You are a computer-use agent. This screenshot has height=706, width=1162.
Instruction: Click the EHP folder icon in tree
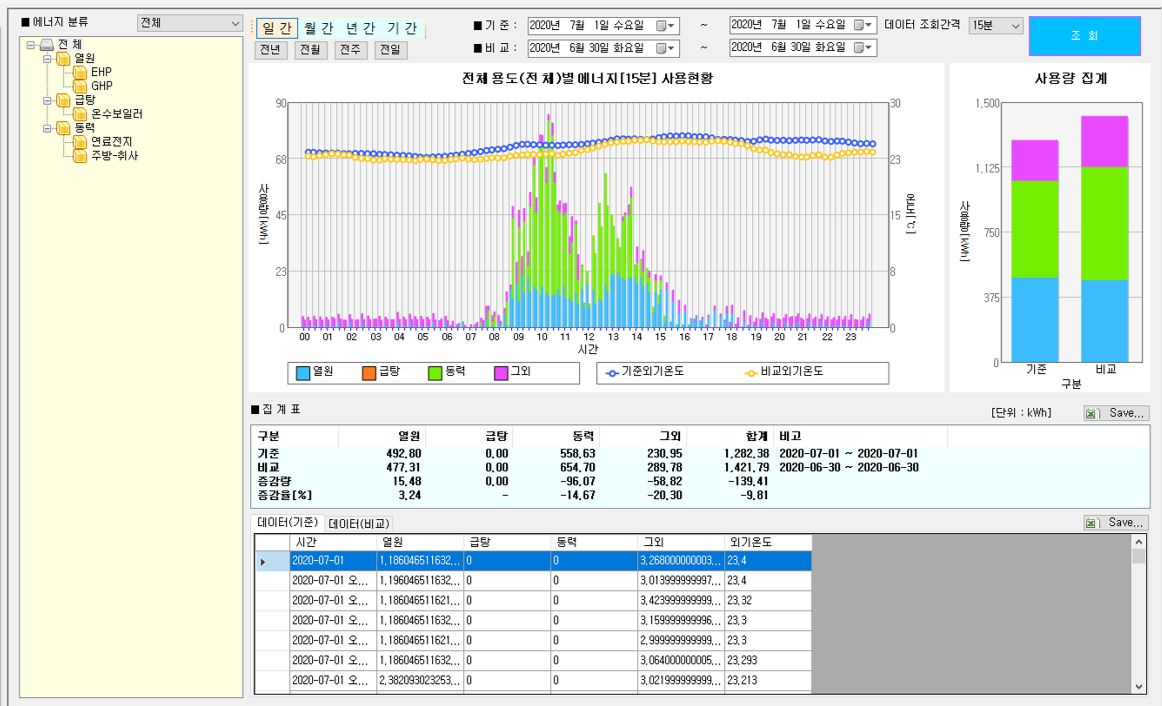80,73
